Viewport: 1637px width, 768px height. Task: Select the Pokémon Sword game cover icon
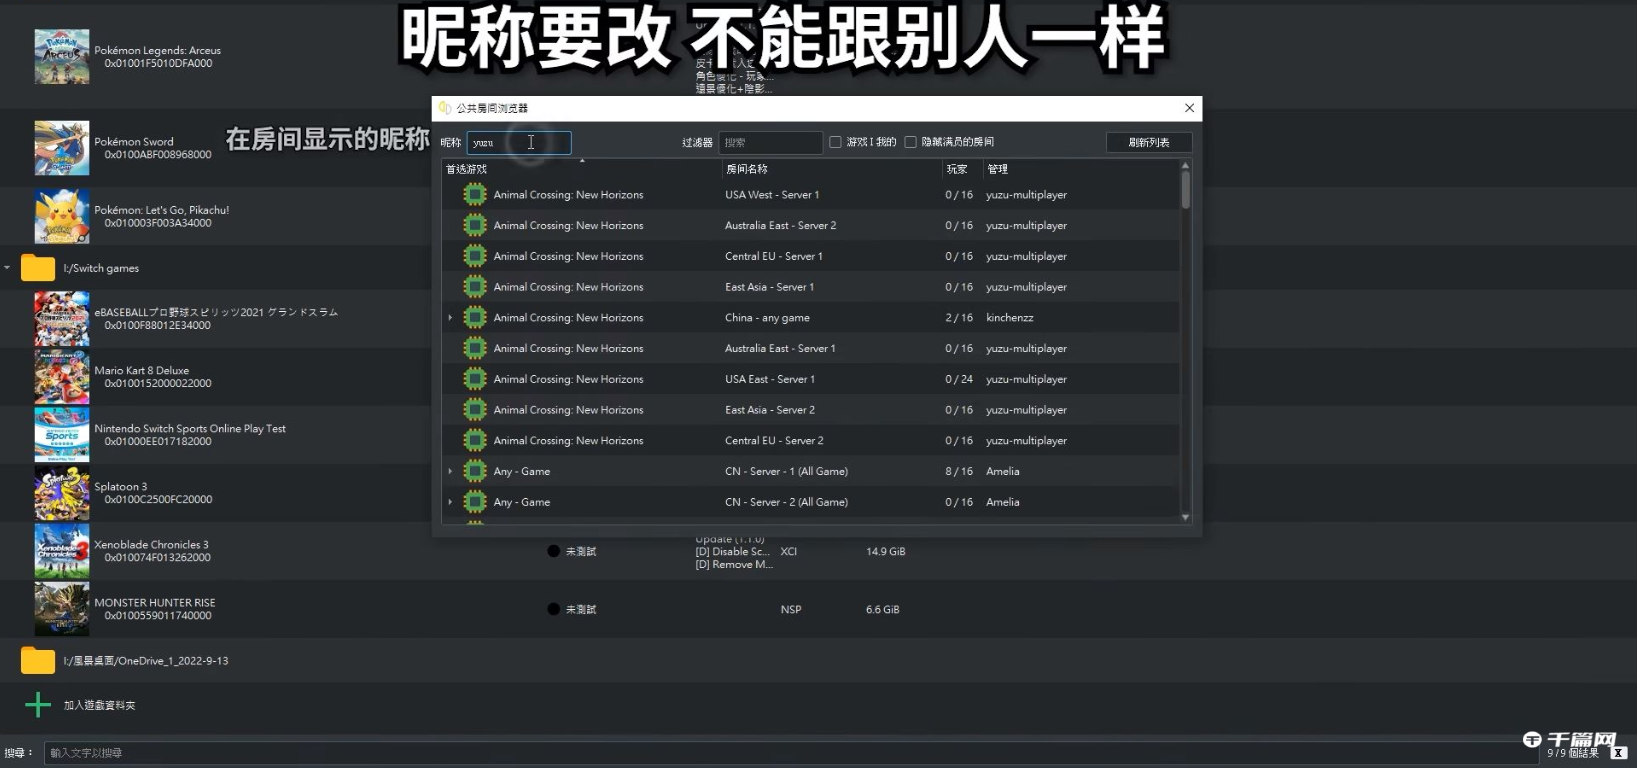[x=62, y=148]
